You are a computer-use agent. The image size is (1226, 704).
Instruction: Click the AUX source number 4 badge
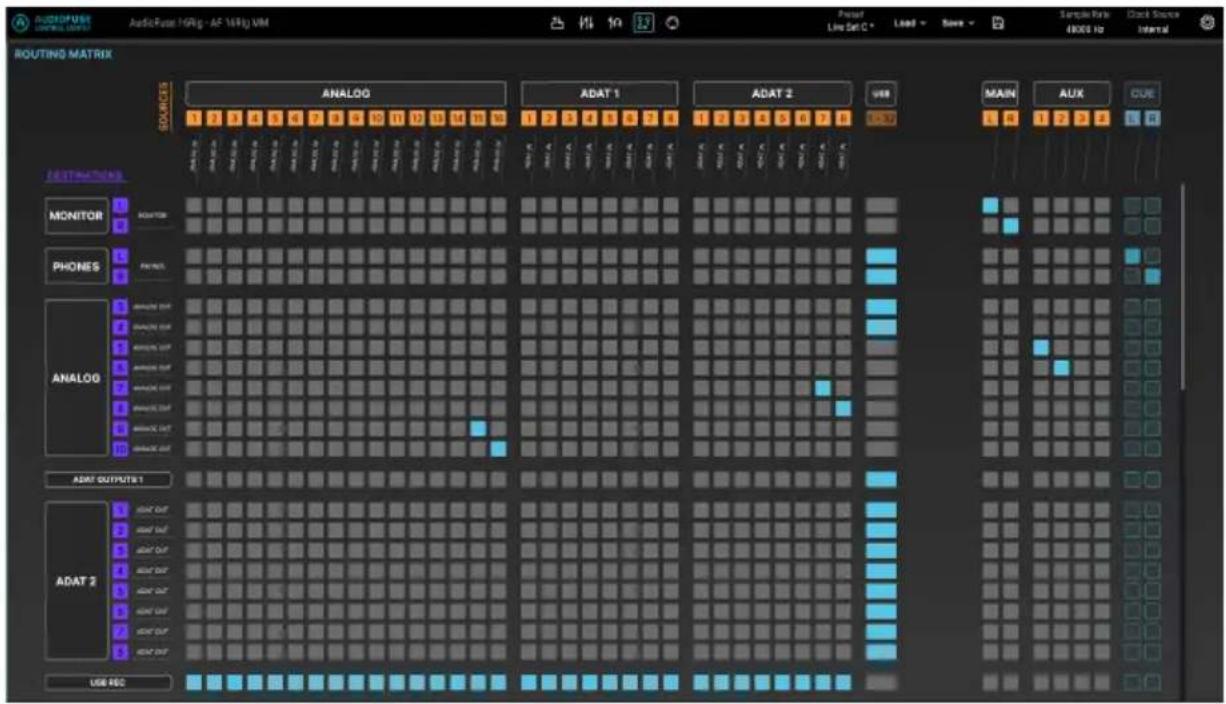pos(1102,119)
